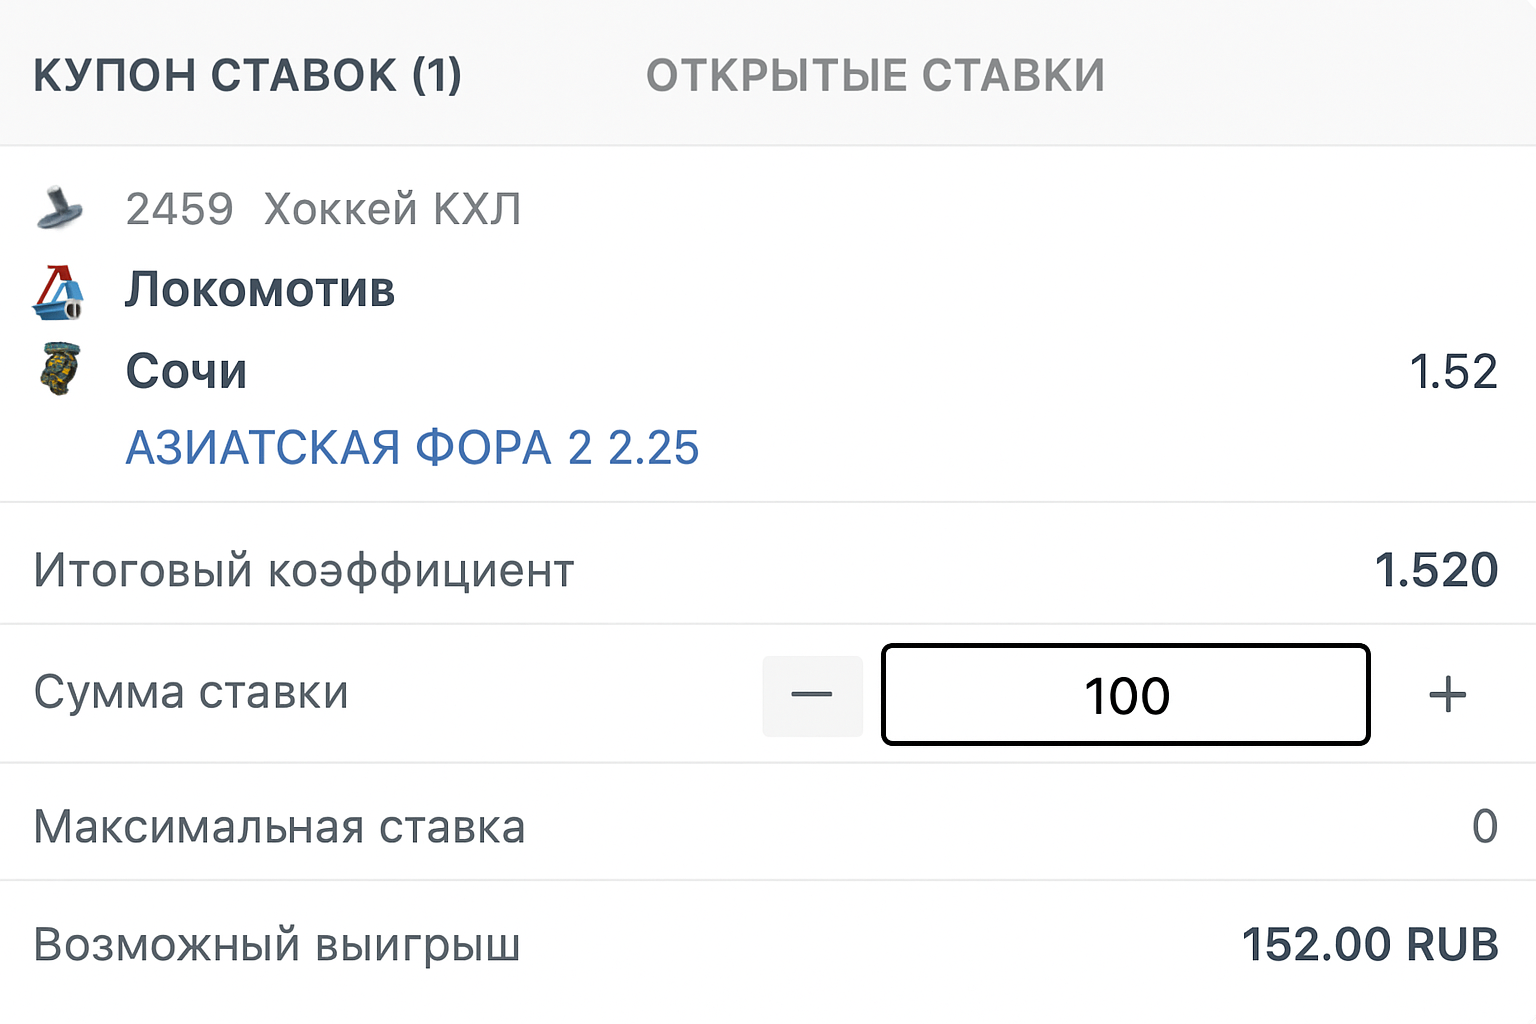Increase bet amount with plus button
The image size is (1536, 1024).
[1447, 695]
